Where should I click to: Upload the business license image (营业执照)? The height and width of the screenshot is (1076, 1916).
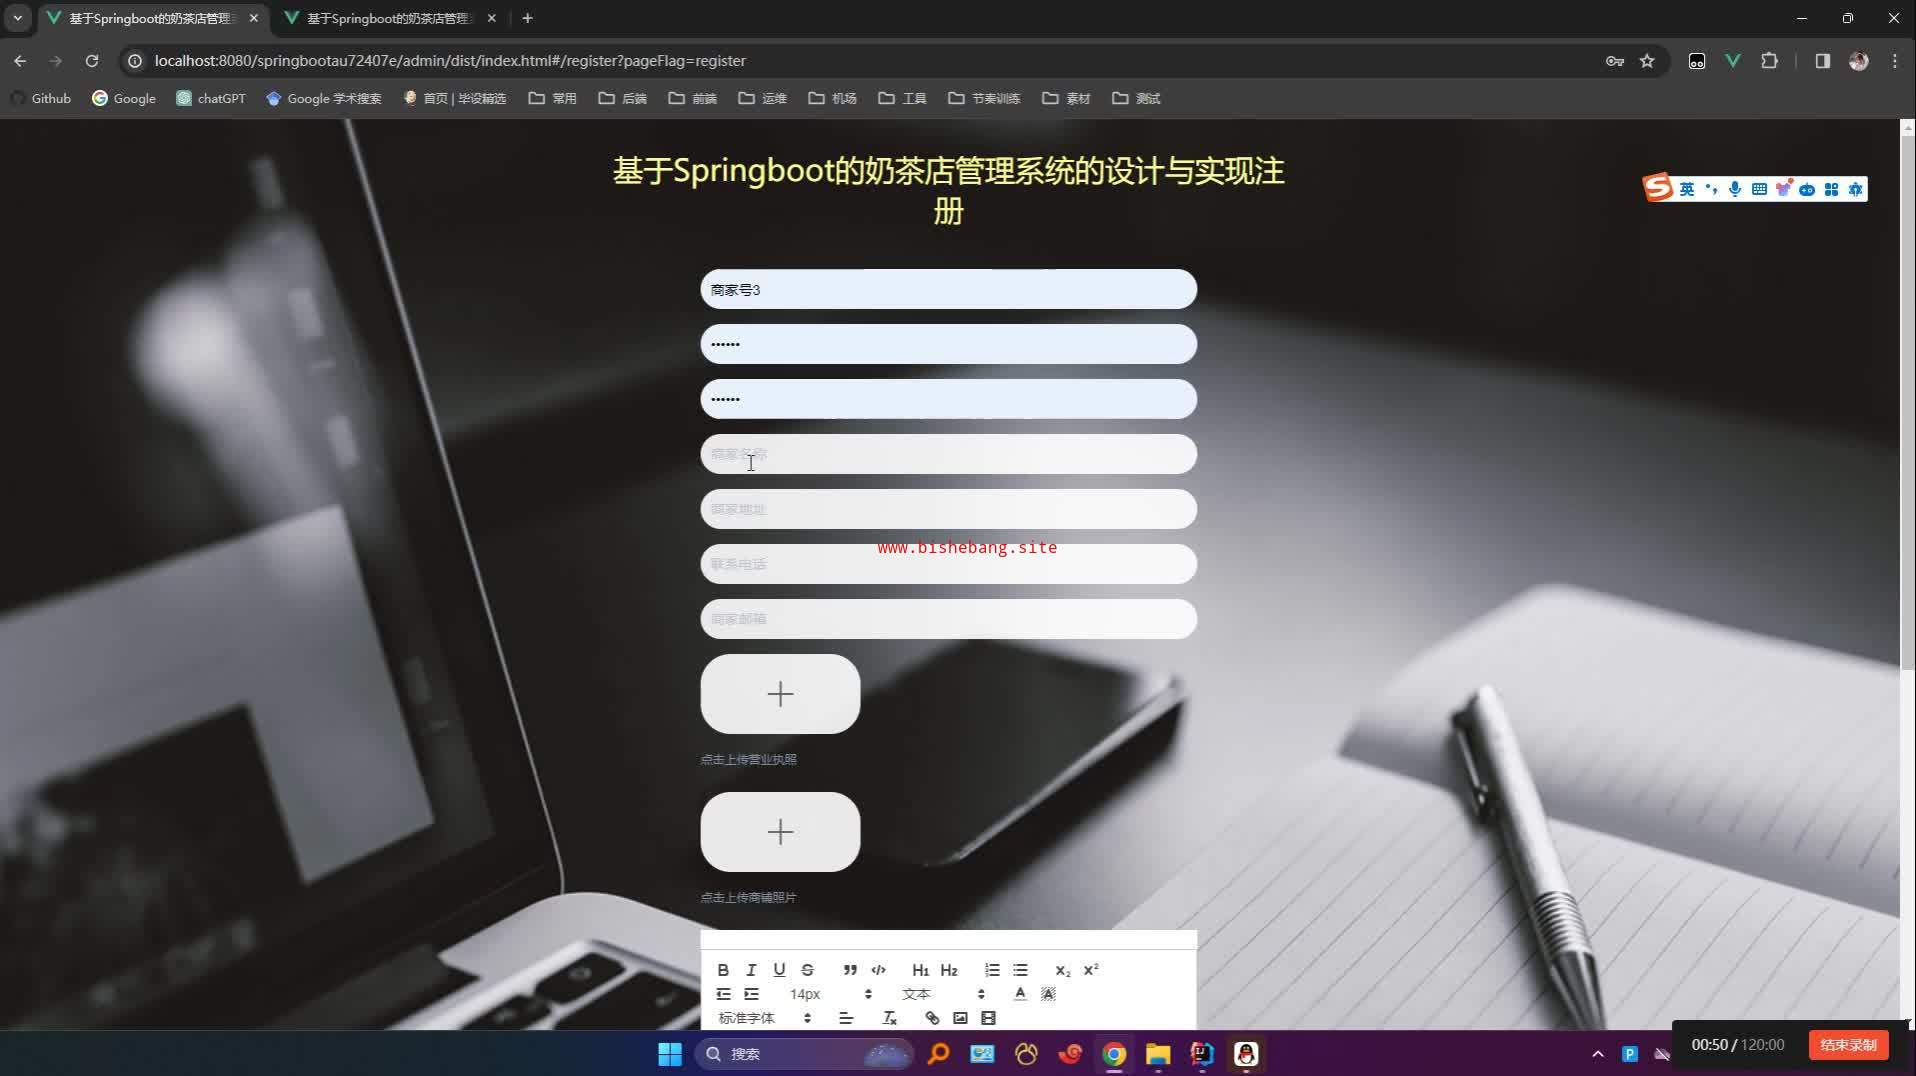780,694
